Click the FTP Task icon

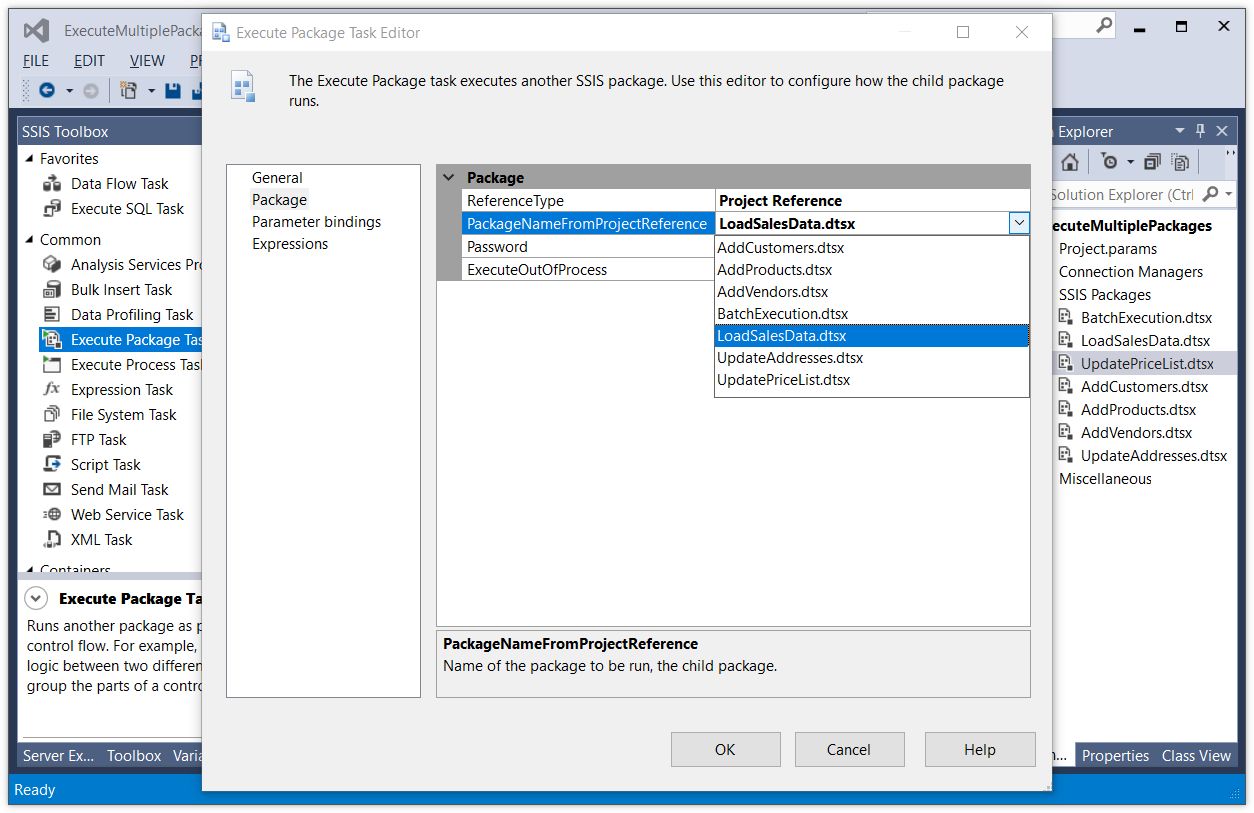[52, 440]
